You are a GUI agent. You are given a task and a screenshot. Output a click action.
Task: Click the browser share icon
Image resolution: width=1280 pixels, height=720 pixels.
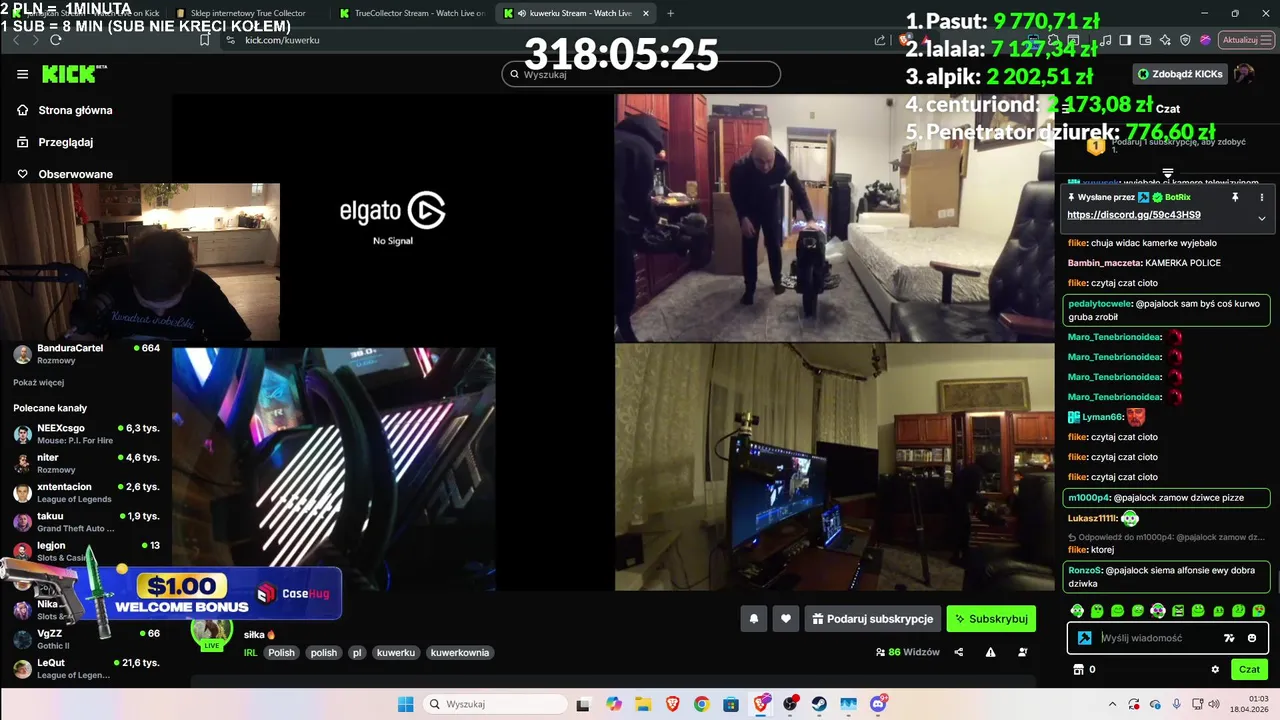[x=880, y=40]
